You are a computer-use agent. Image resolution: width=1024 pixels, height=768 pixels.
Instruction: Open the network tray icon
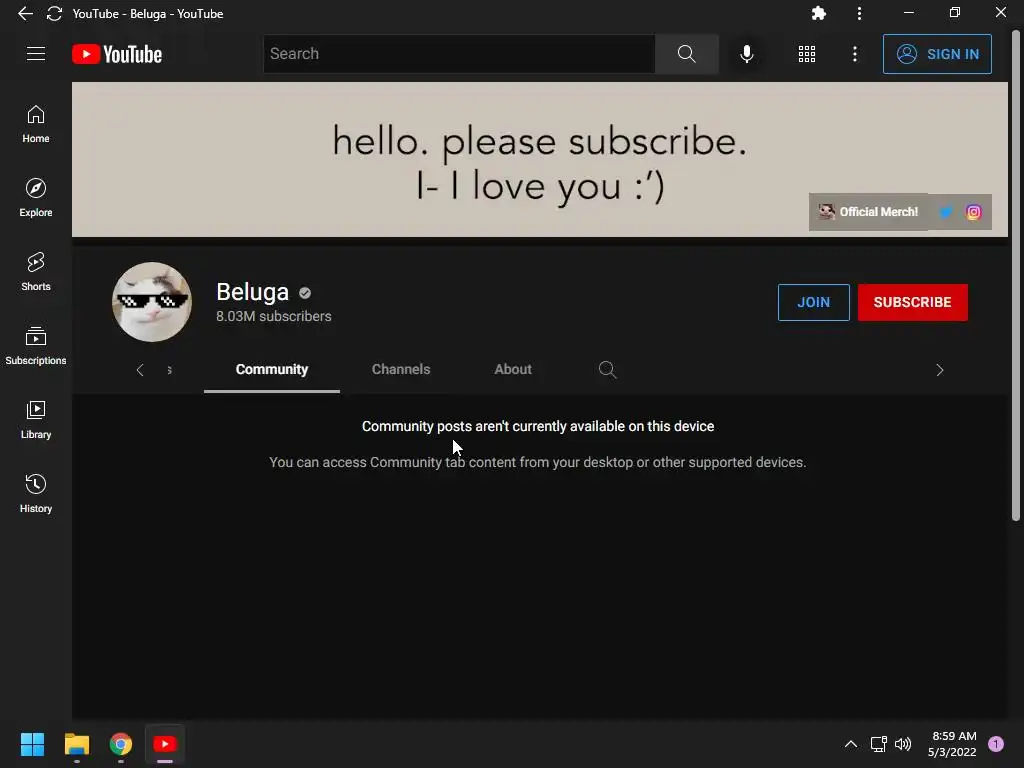tap(878, 744)
